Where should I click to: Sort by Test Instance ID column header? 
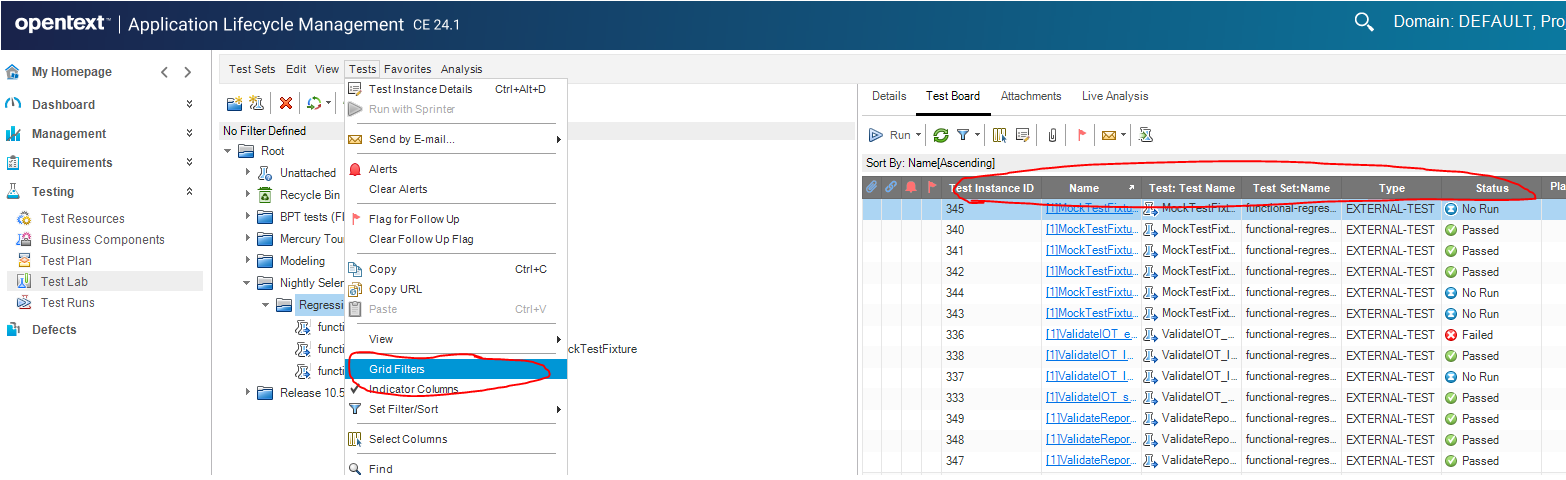tap(991, 188)
